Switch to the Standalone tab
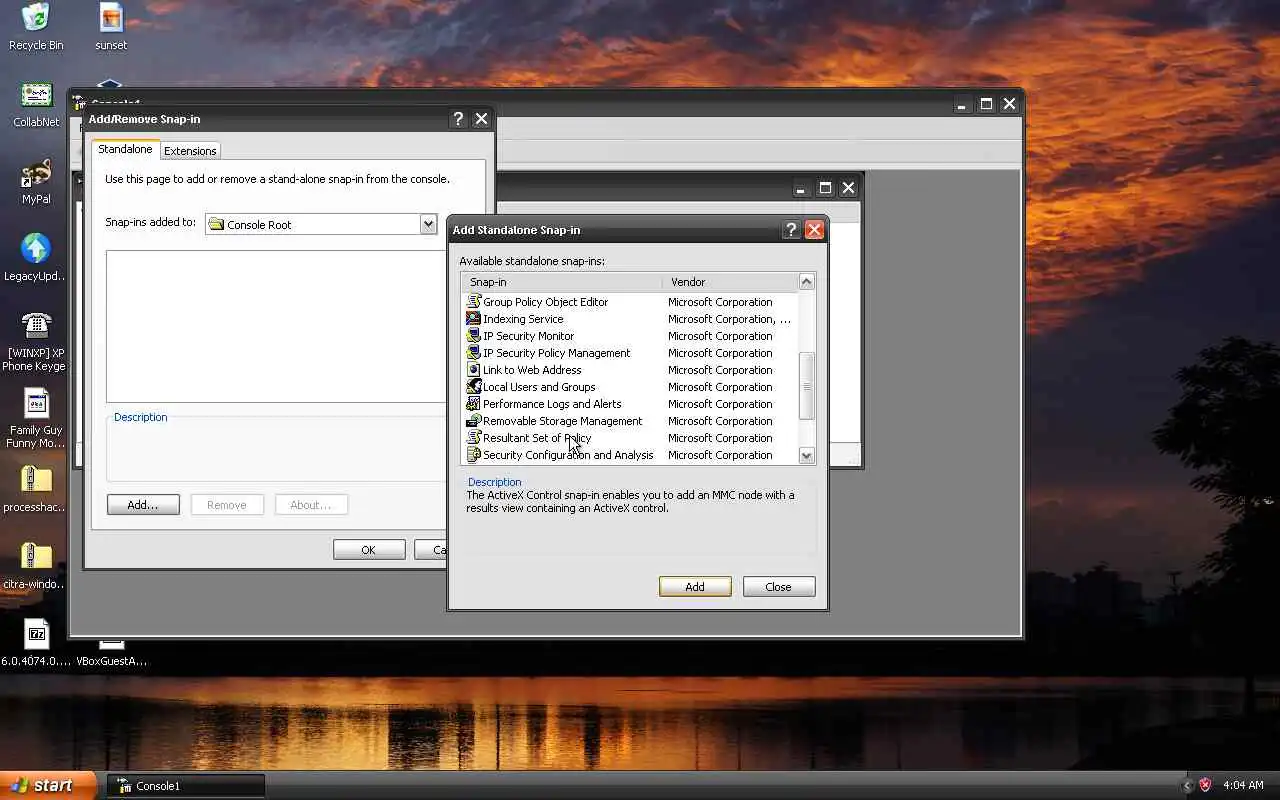 [x=125, y=149]
